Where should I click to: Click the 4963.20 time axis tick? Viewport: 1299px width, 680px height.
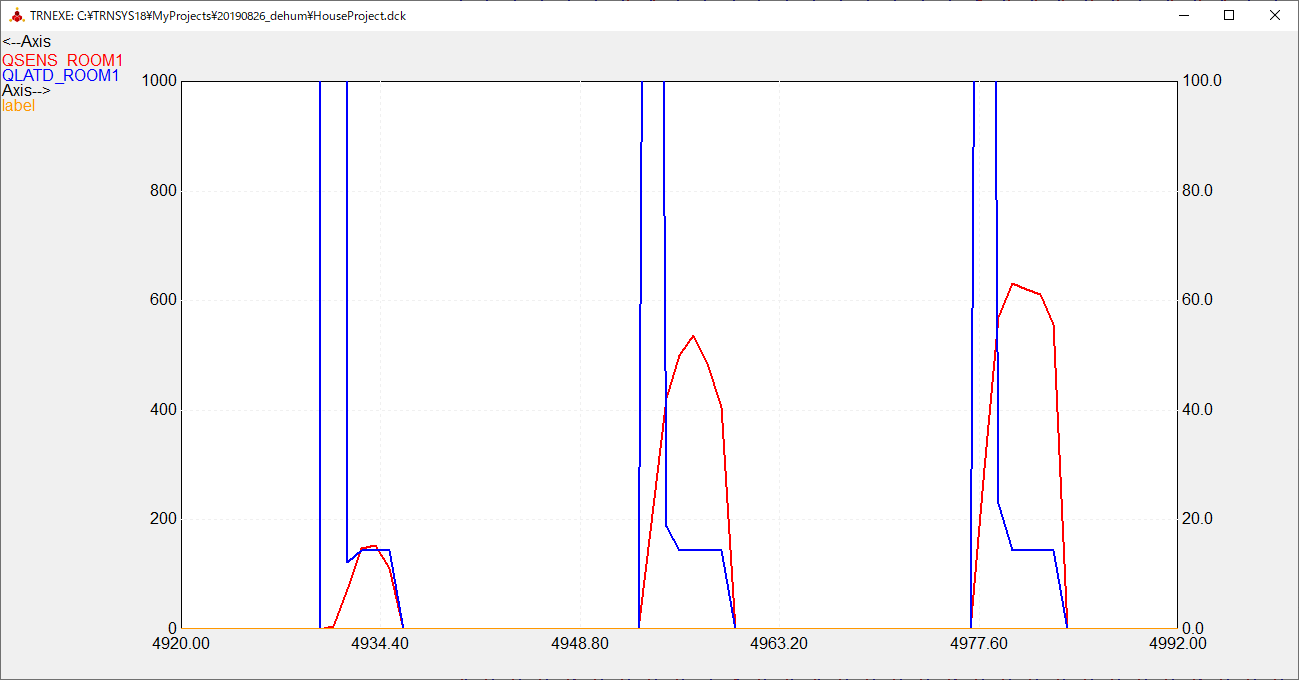click(779, 643)
